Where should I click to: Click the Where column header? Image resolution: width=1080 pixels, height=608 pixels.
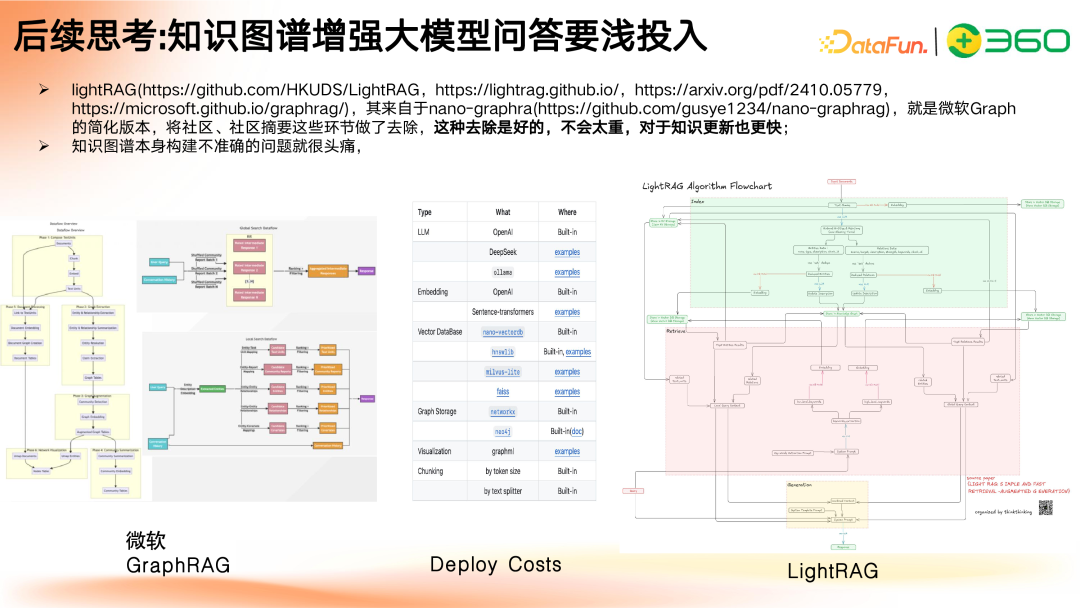567,212
